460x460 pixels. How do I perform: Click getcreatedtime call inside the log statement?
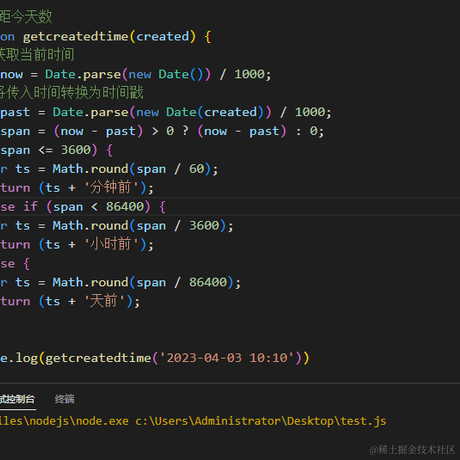pos(98,358)
